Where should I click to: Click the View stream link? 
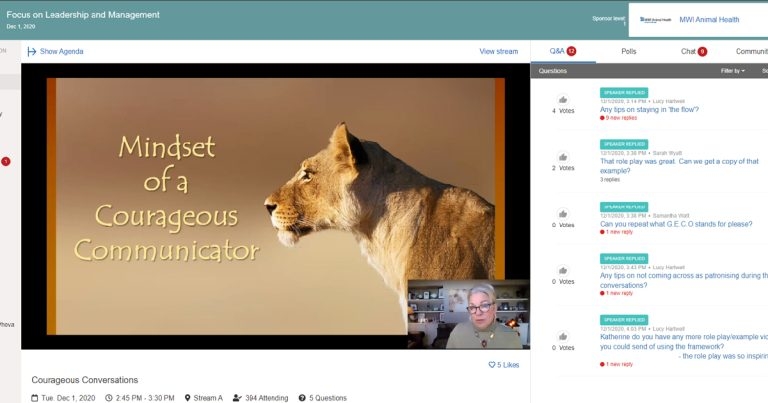(499, 51)
